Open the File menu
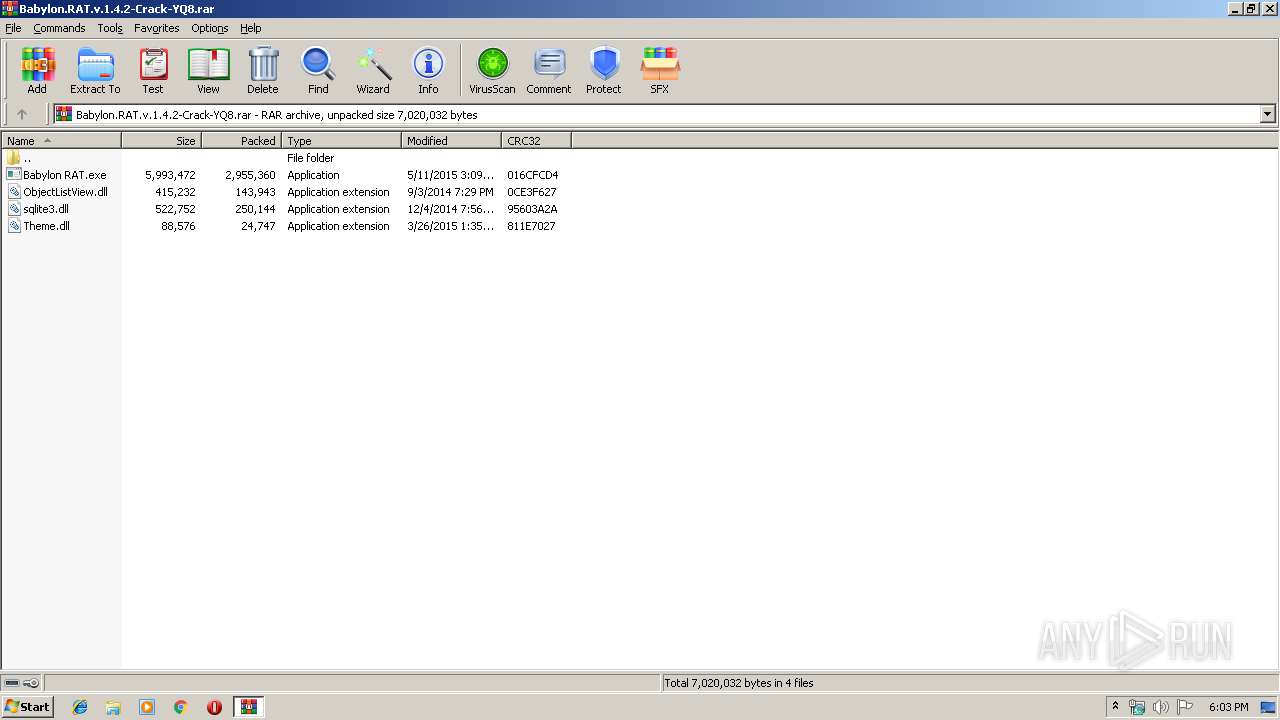The width and height of the screenshot is (1280, 720). click(x=13, y=28)
